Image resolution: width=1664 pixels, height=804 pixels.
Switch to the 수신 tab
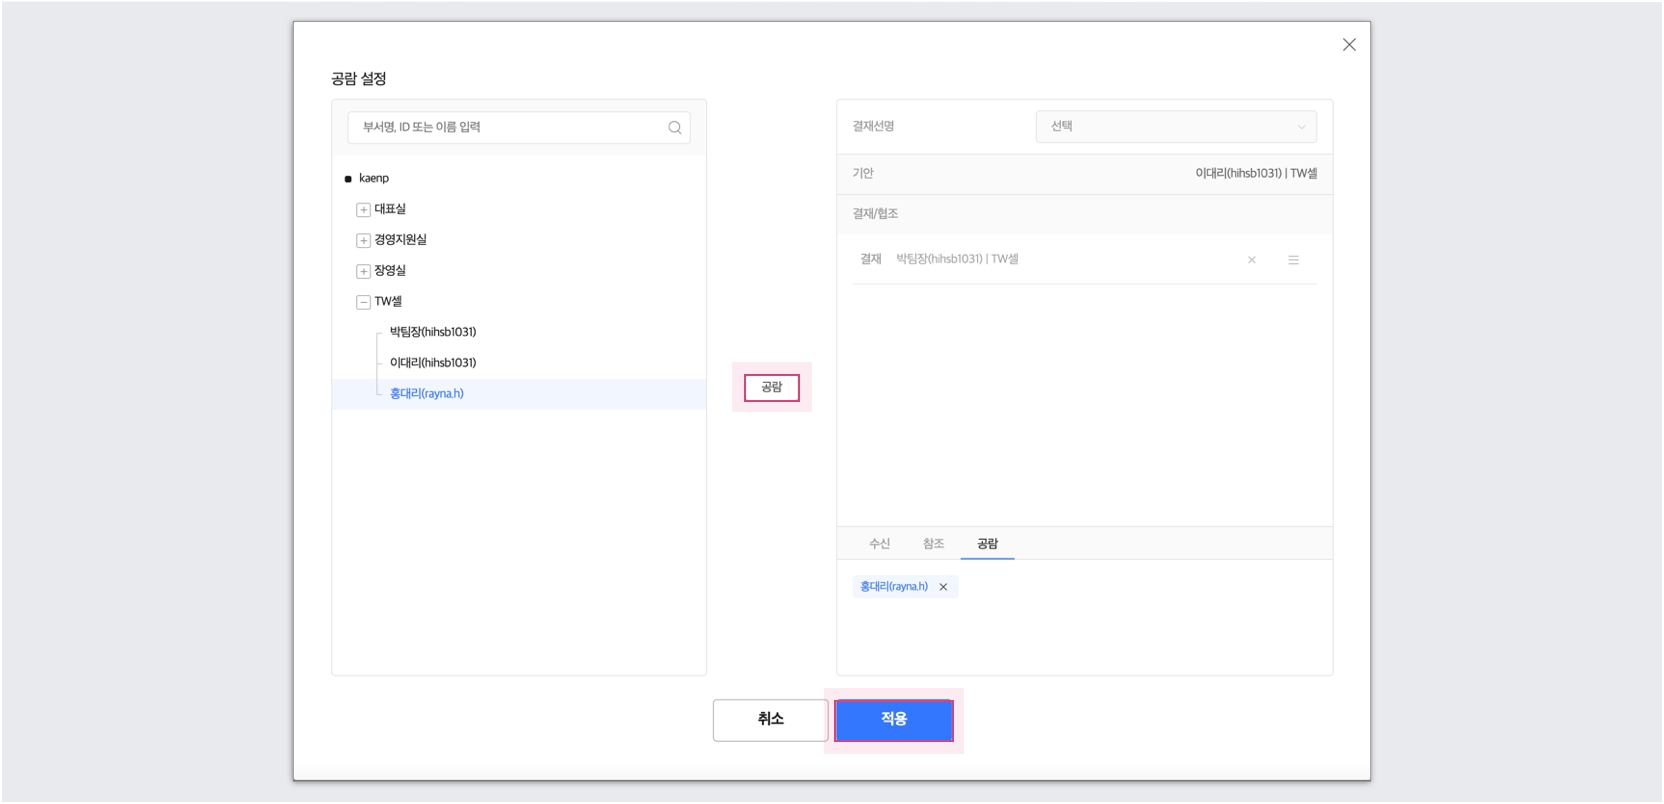[x=879, y=544]
